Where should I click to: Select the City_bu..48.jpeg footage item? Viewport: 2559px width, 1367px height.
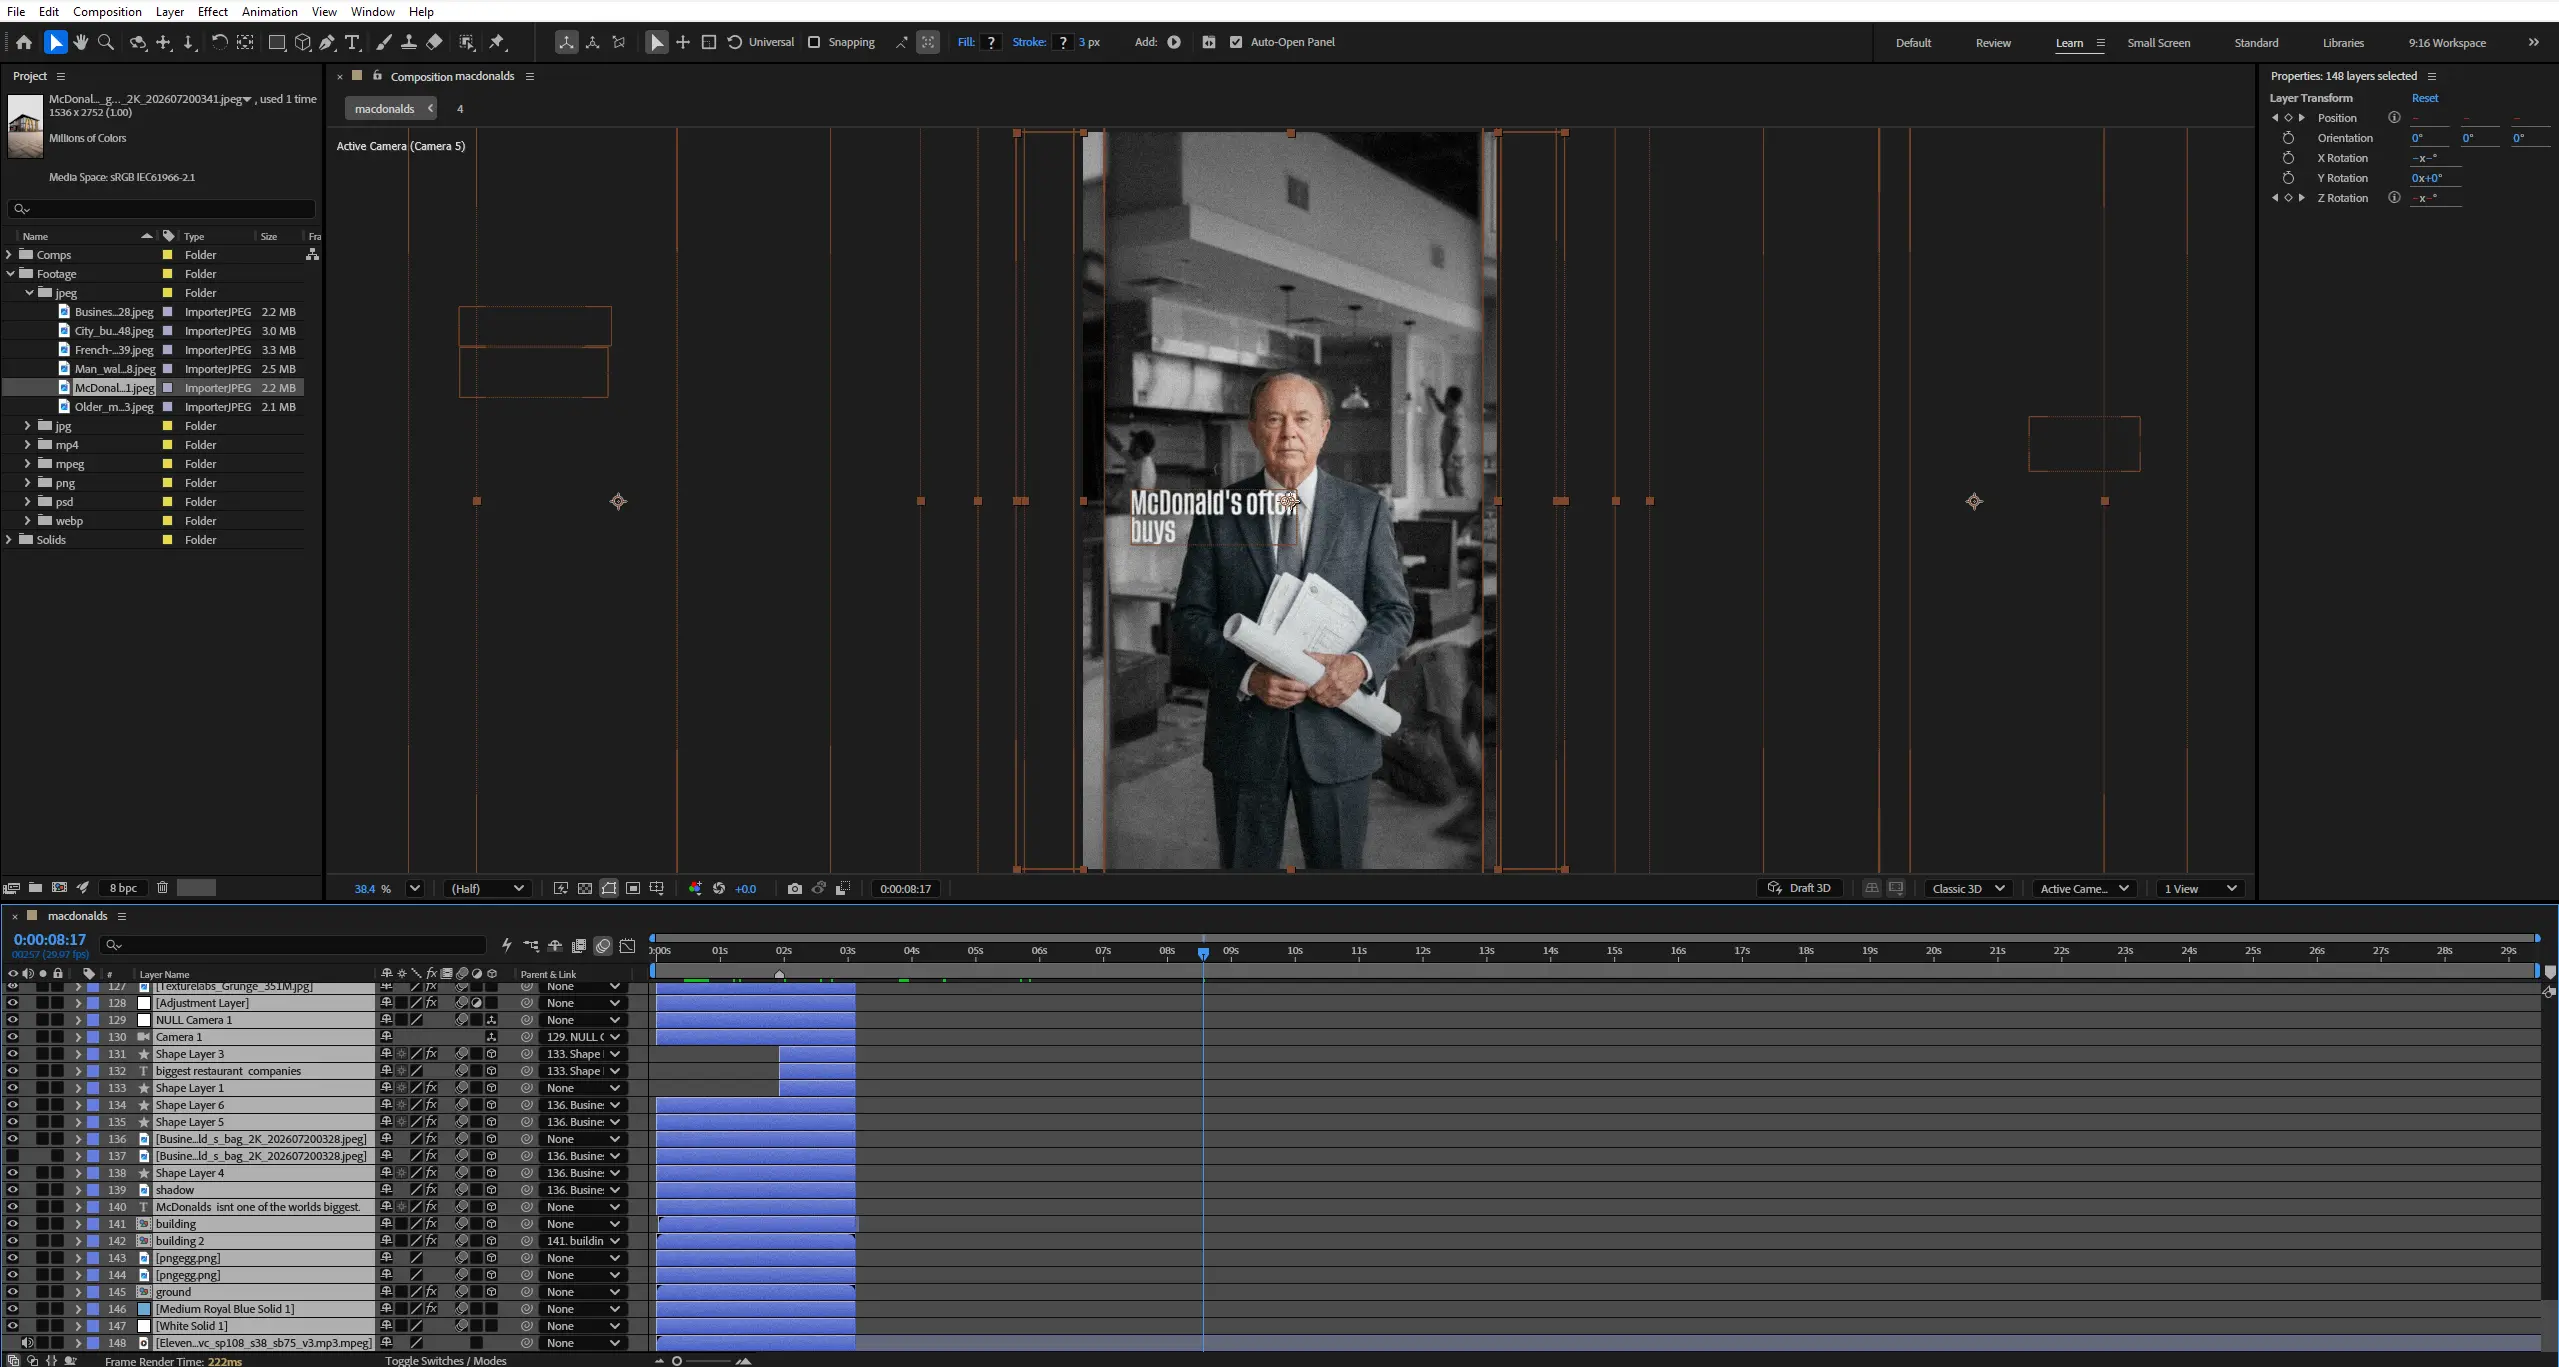click(114, 331)
